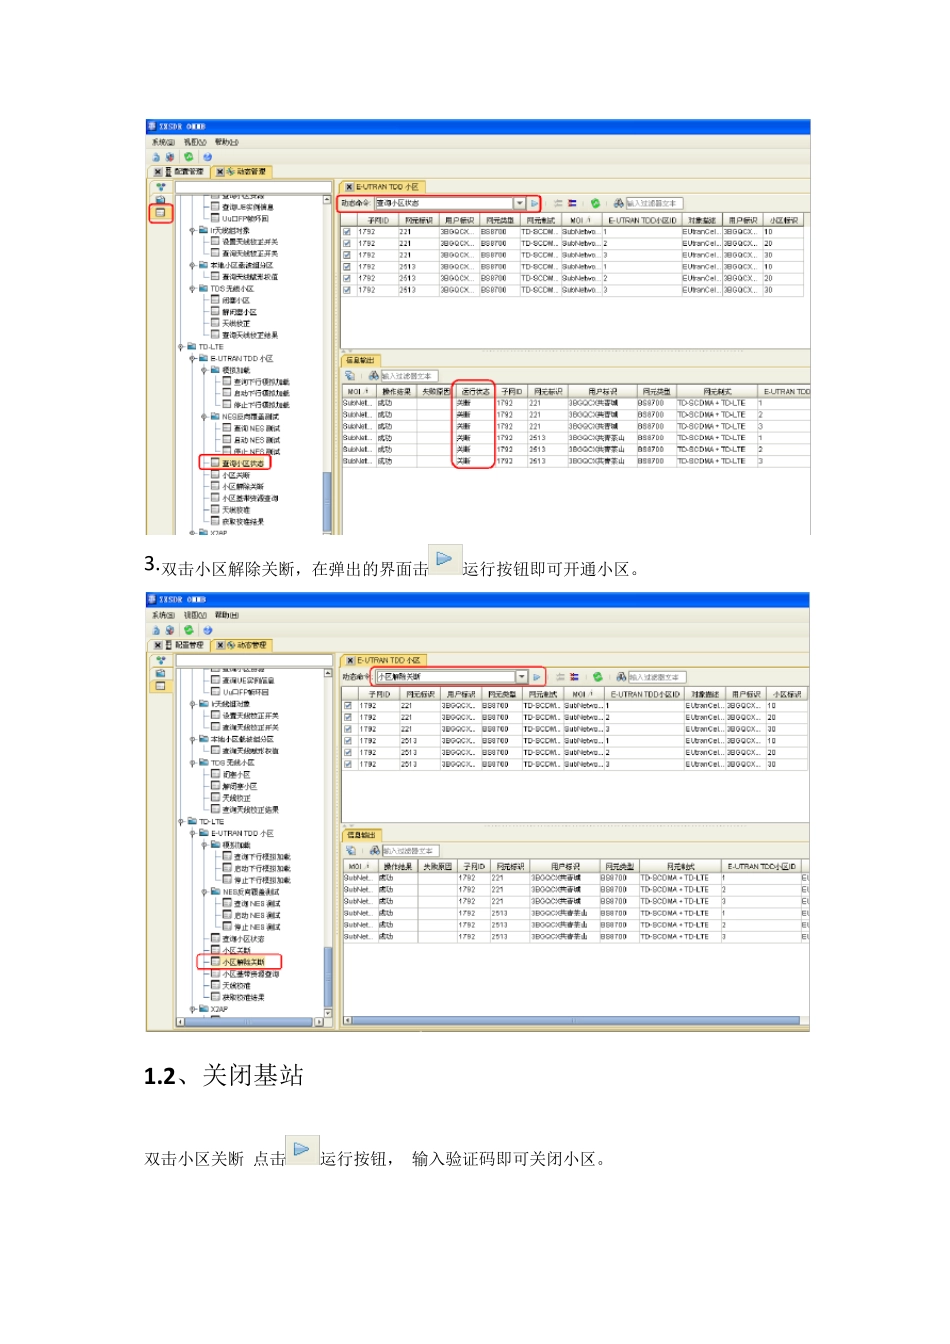Toggle checkbox of row 221 user 10, lower table
This screenshot has height=1344, width=950.
[x=348, y=706]
